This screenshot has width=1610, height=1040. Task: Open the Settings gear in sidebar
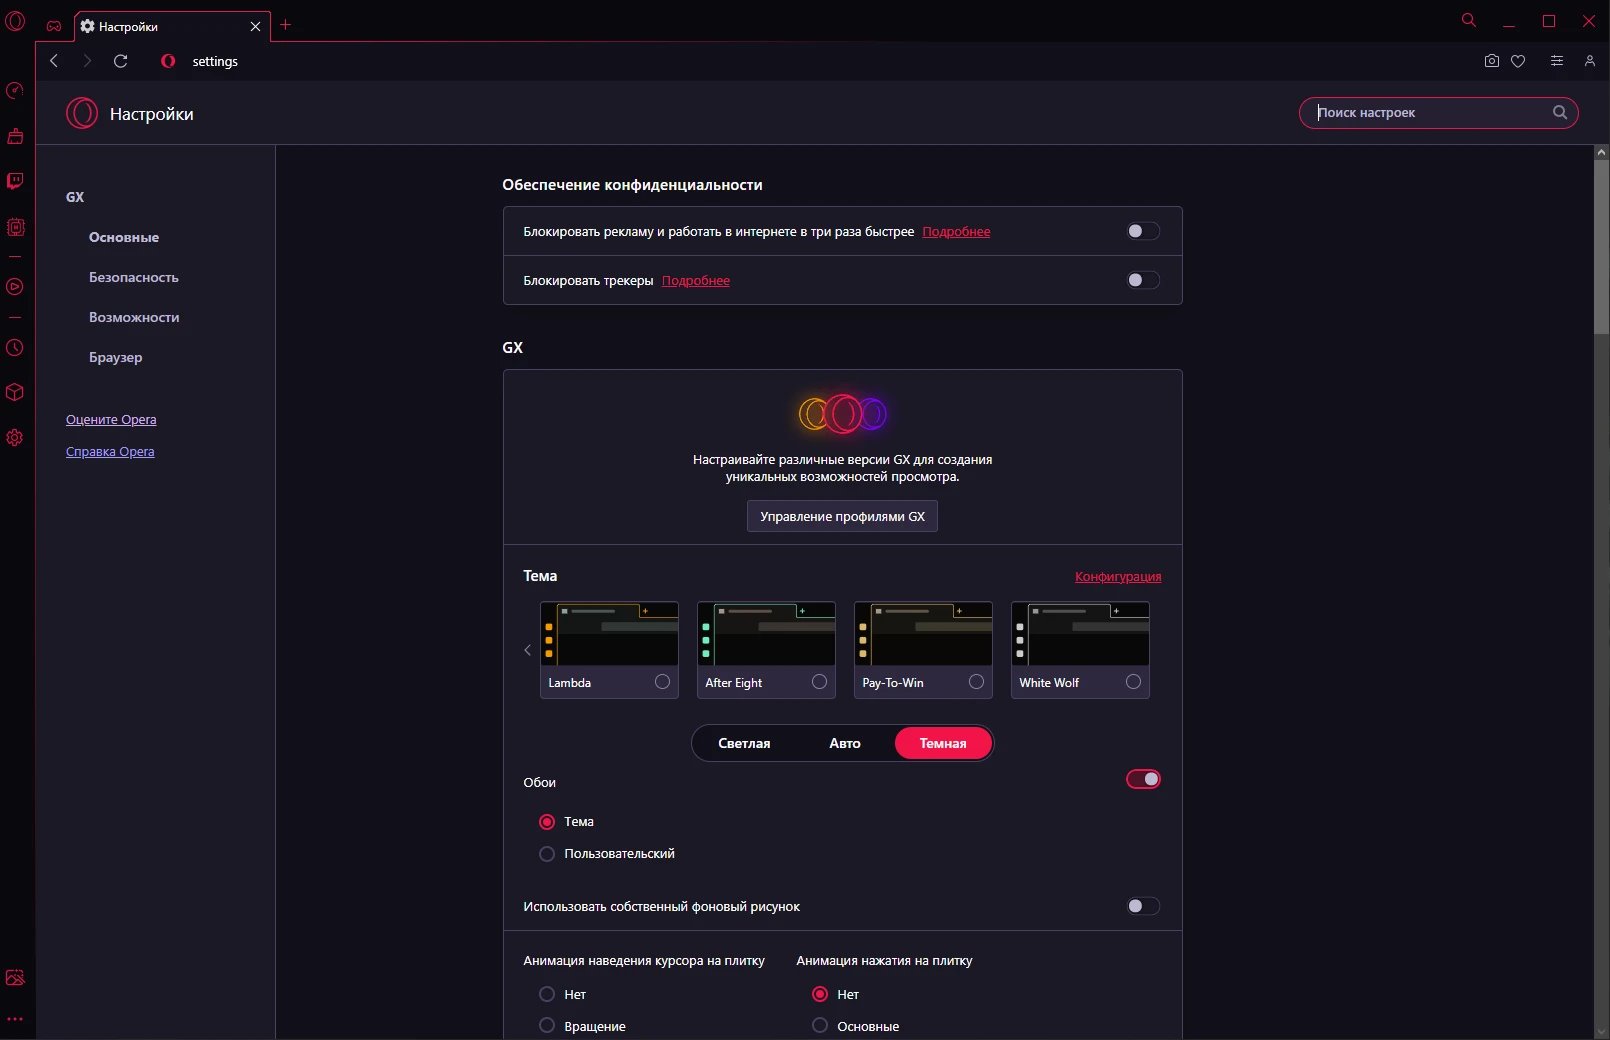point(15,438)
